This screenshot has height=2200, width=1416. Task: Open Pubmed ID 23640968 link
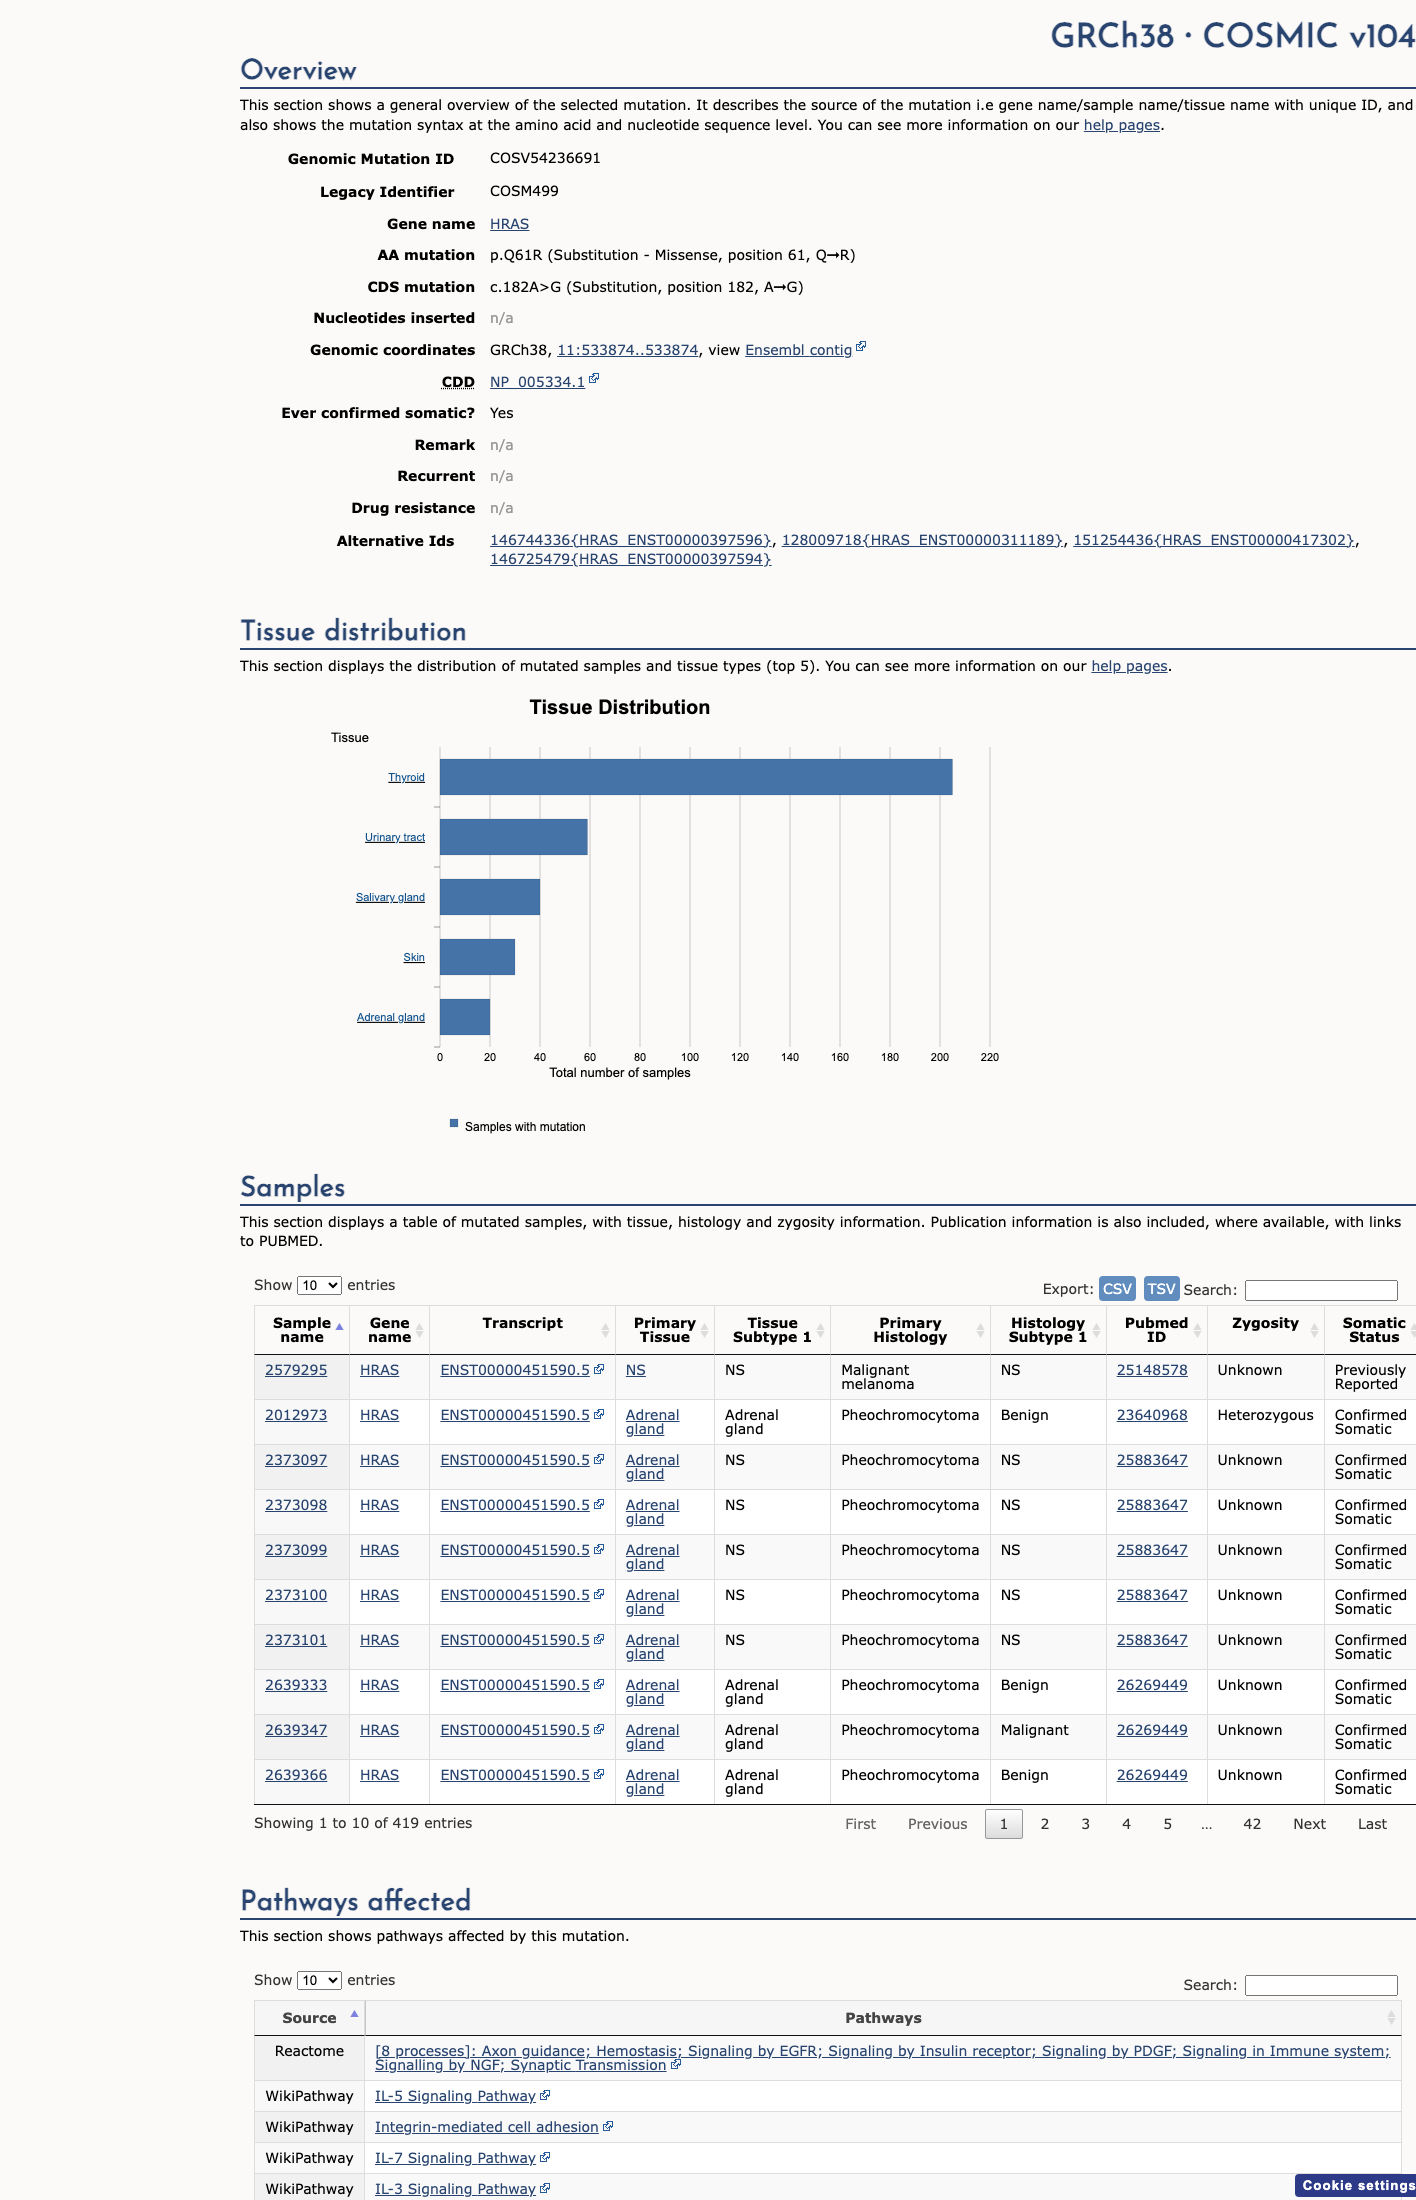pyautogui.click(x=1152, y=1415)
